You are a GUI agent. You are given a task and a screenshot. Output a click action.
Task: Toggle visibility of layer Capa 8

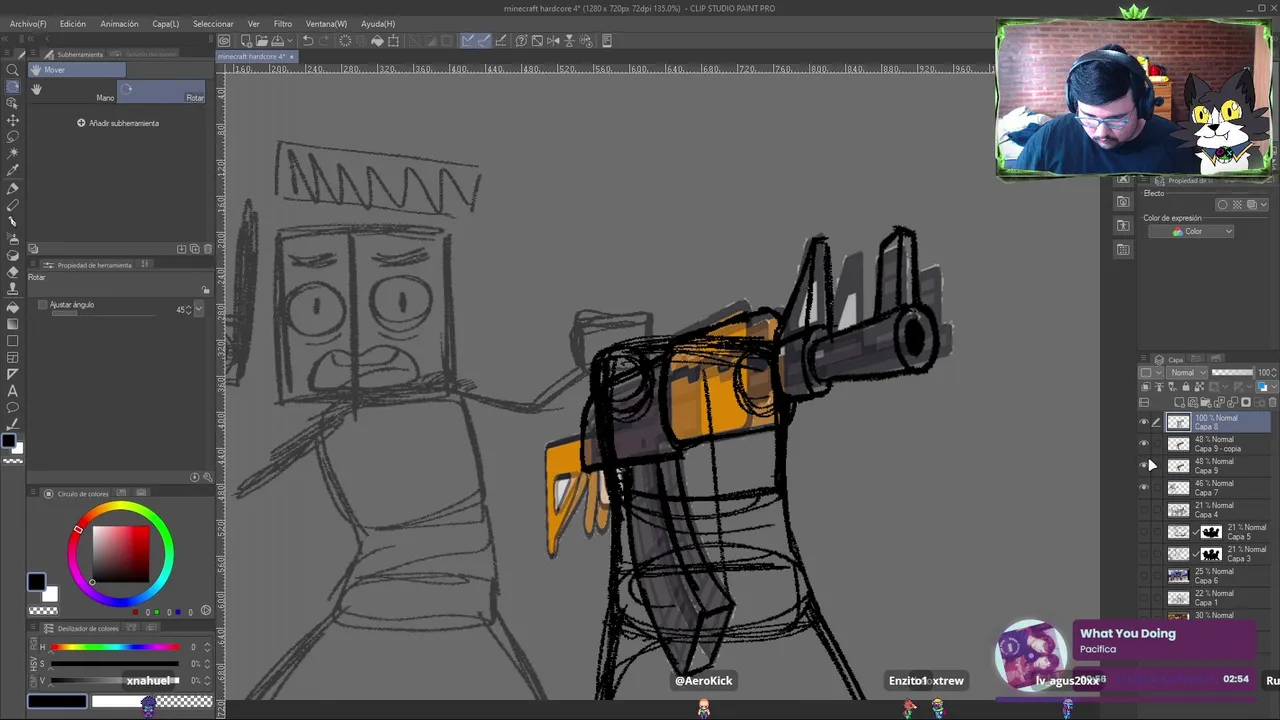[1144, 423]
